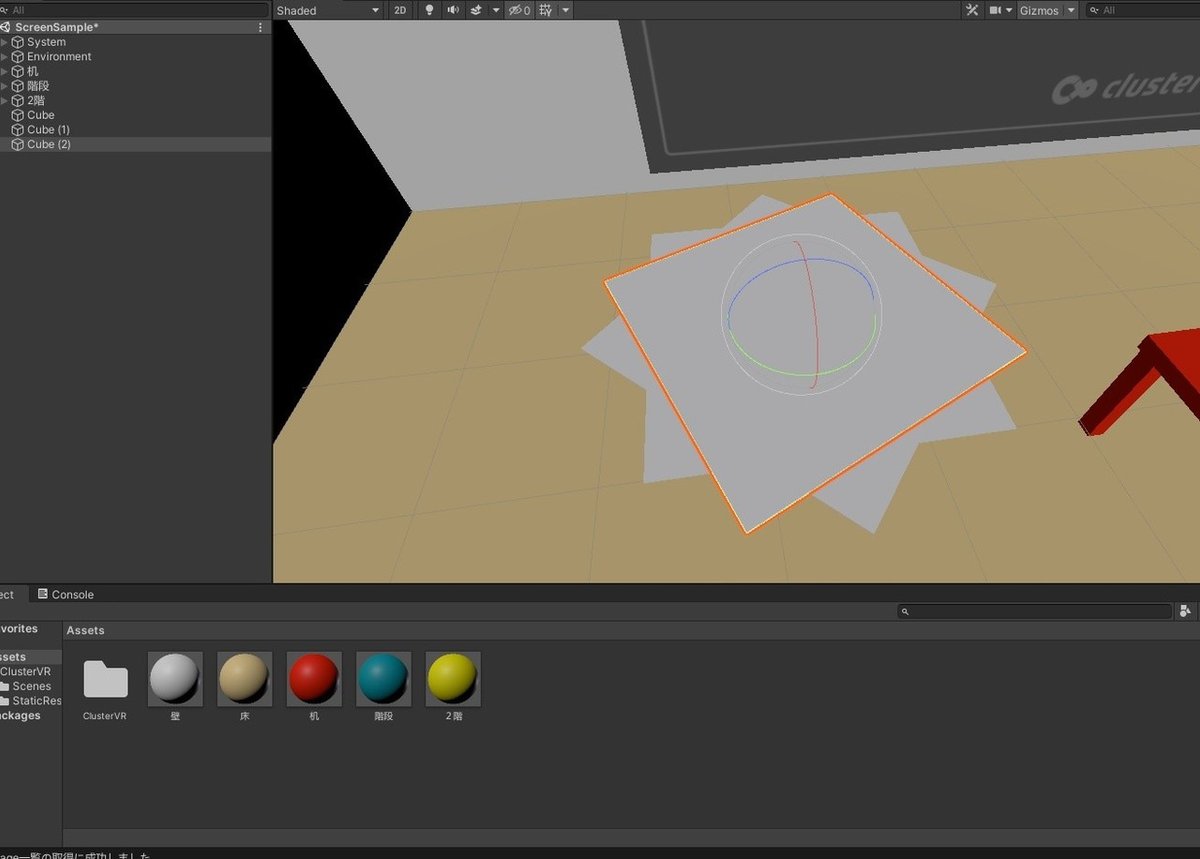Open component editor tools wrench icon
The image size is (1200, 859).
972,10
